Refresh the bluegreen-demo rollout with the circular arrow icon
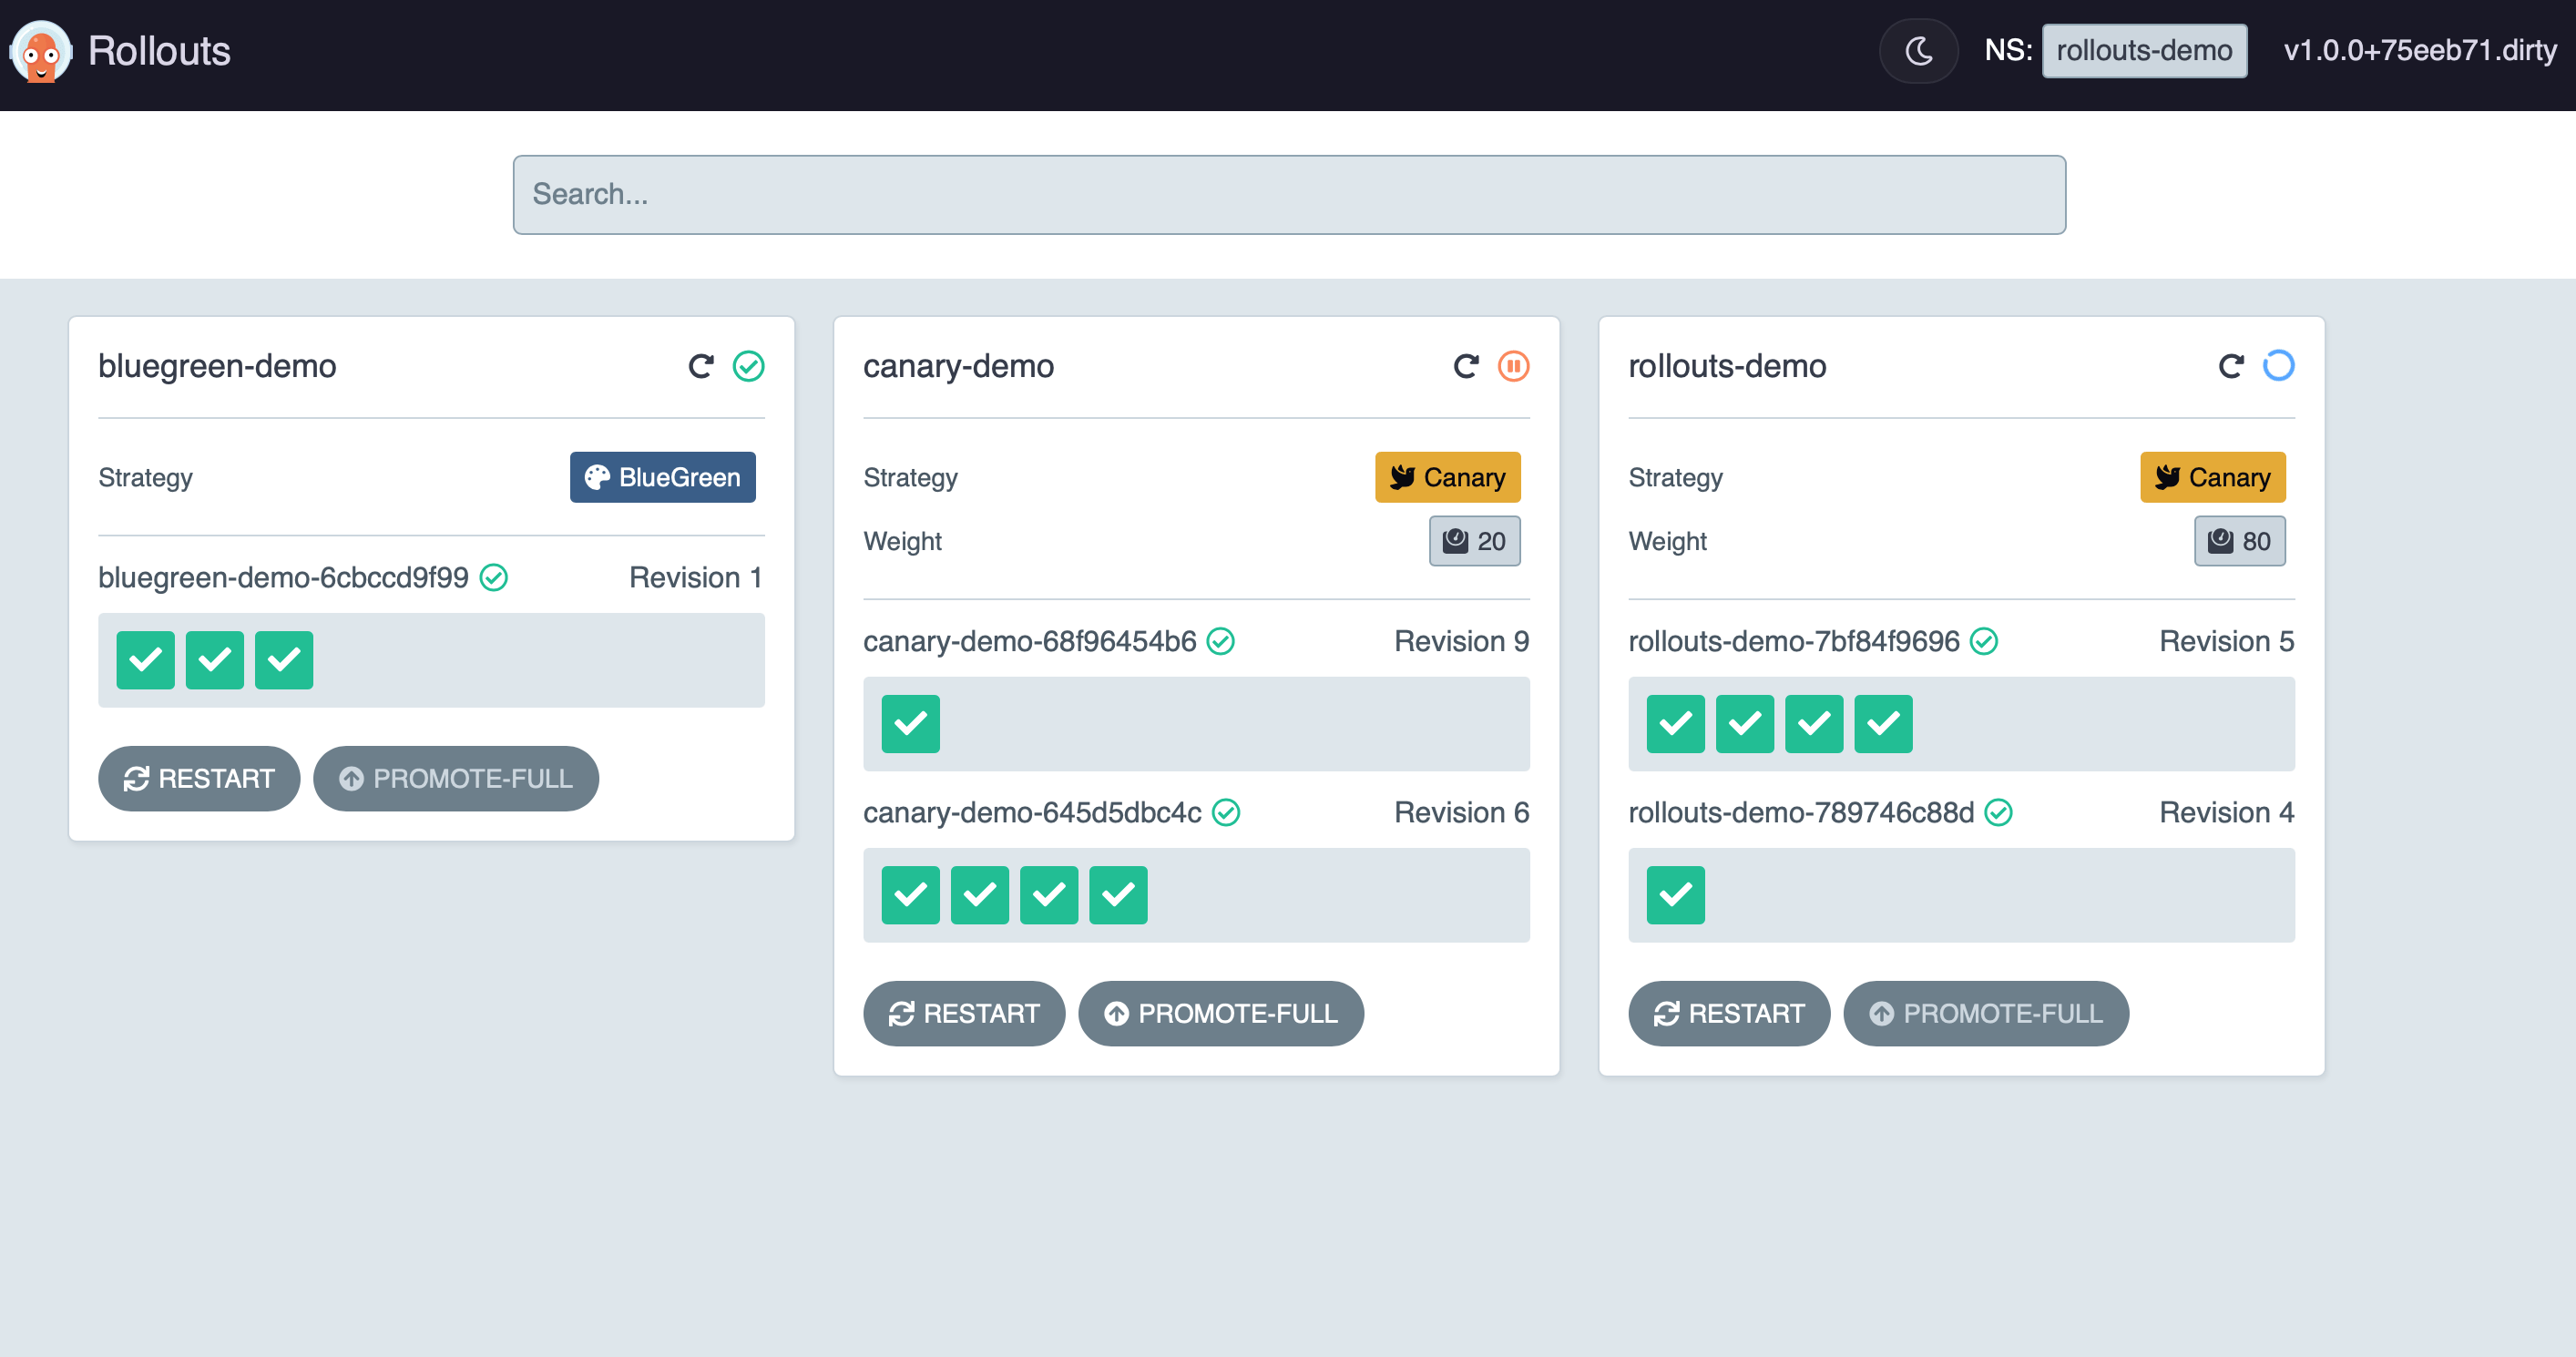Viewport: 2576px width, 1357px height. tap(701, 366)
